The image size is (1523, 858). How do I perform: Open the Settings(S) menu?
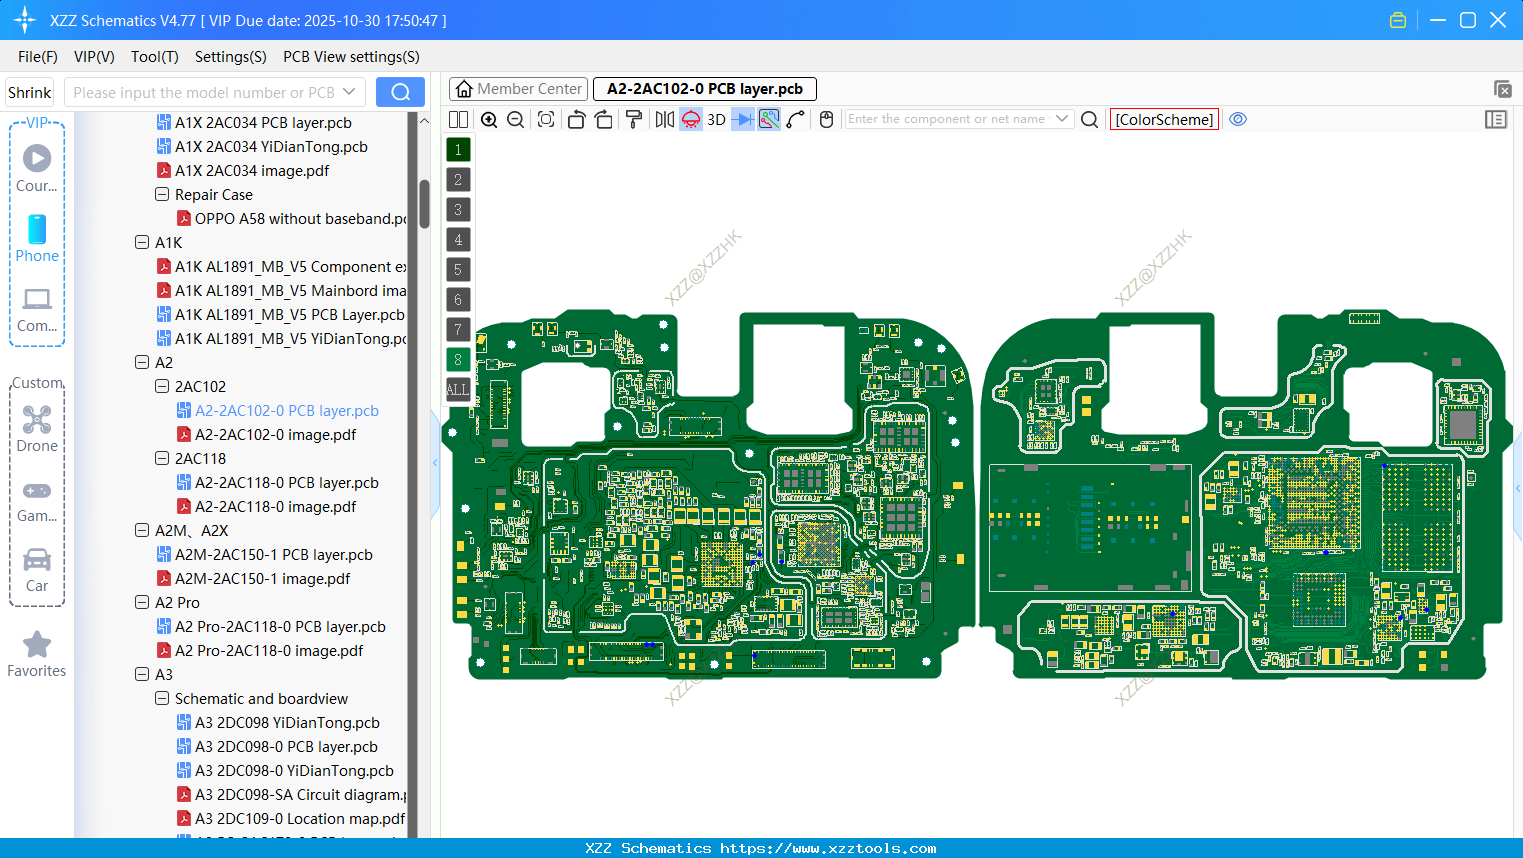230,57
